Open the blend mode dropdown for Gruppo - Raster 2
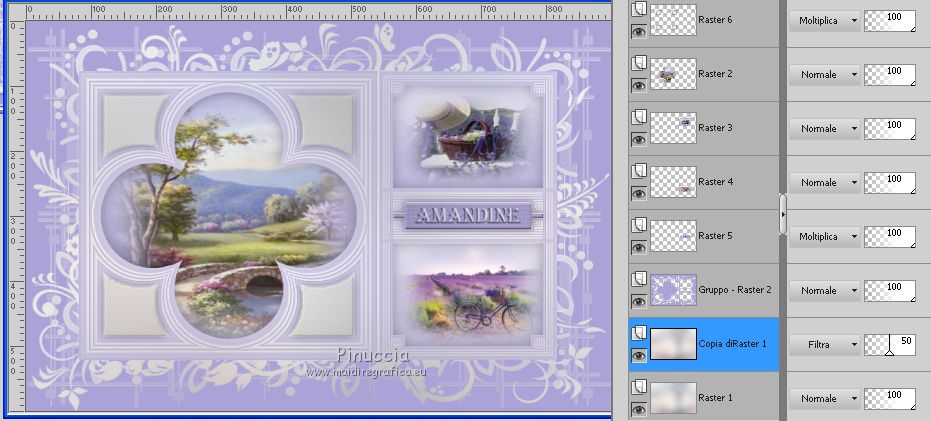The width and height of the screenshot is (931, 421). (x=824, y=291)
